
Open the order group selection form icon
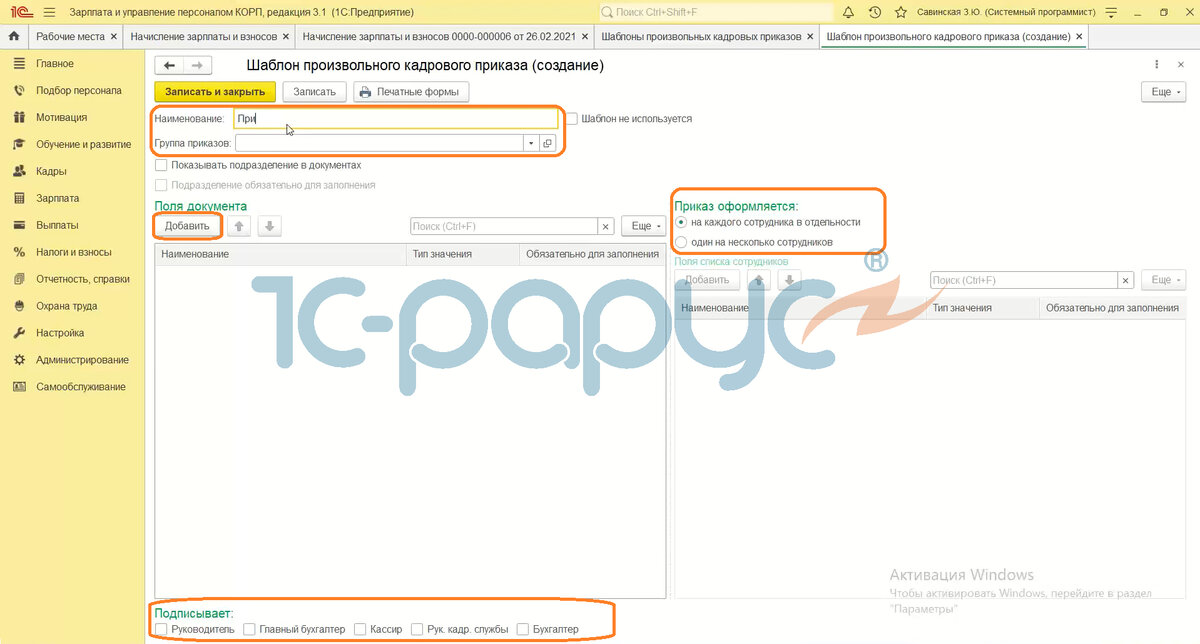[x=547, y=143]
